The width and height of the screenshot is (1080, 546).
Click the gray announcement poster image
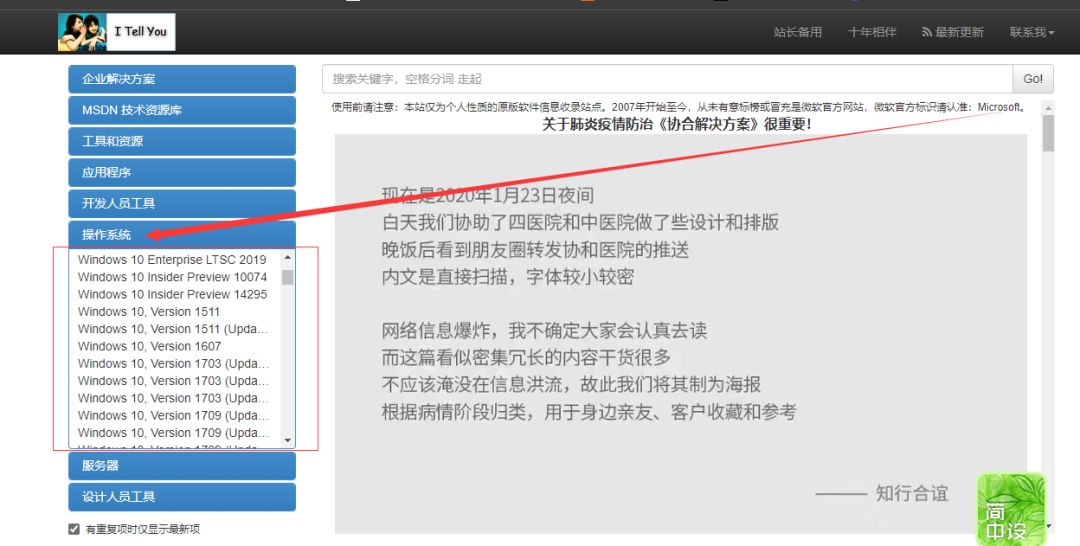(681, 333)
